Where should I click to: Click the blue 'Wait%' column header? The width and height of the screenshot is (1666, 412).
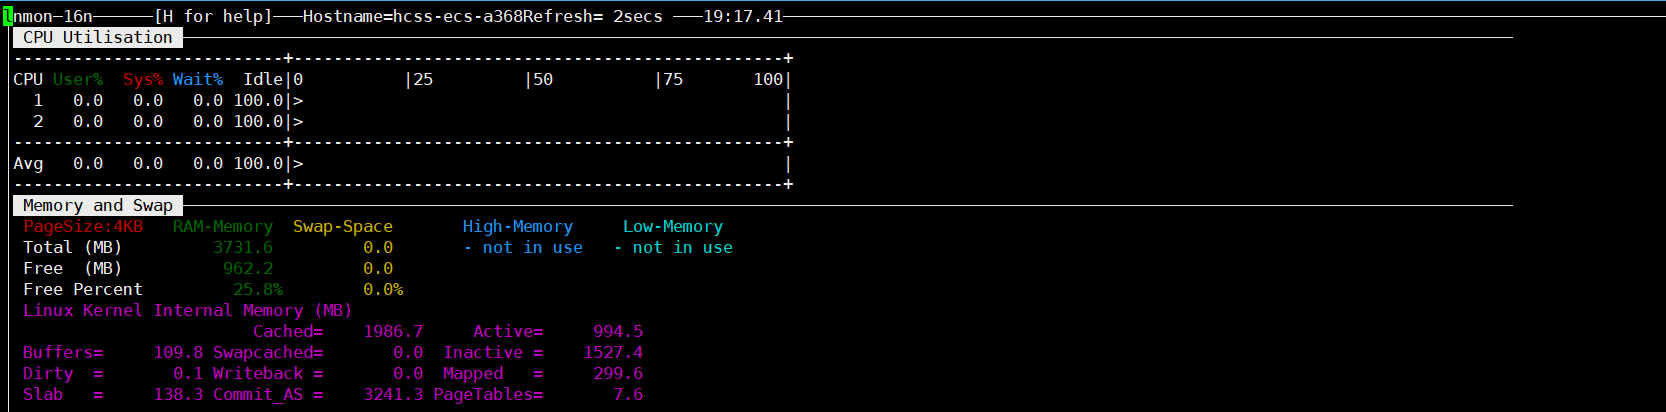tap(198, 80)
